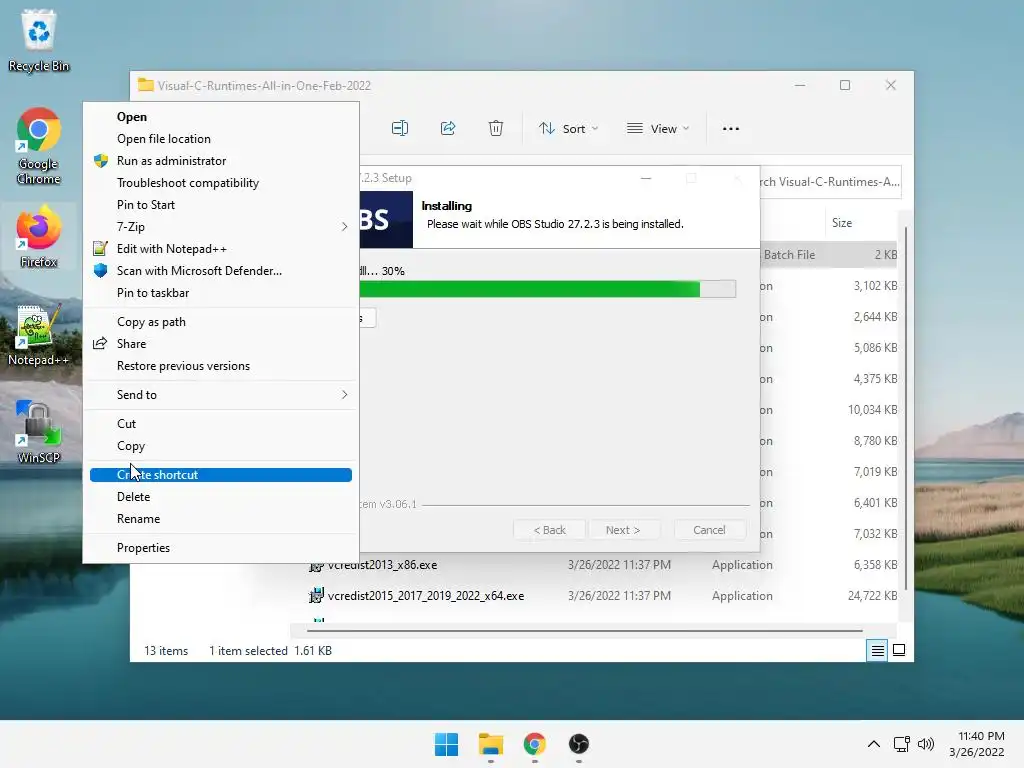The image size is (1024, 768).
Task: Click the Explorer horizontal scrollbar
Action: click(584, 631)
